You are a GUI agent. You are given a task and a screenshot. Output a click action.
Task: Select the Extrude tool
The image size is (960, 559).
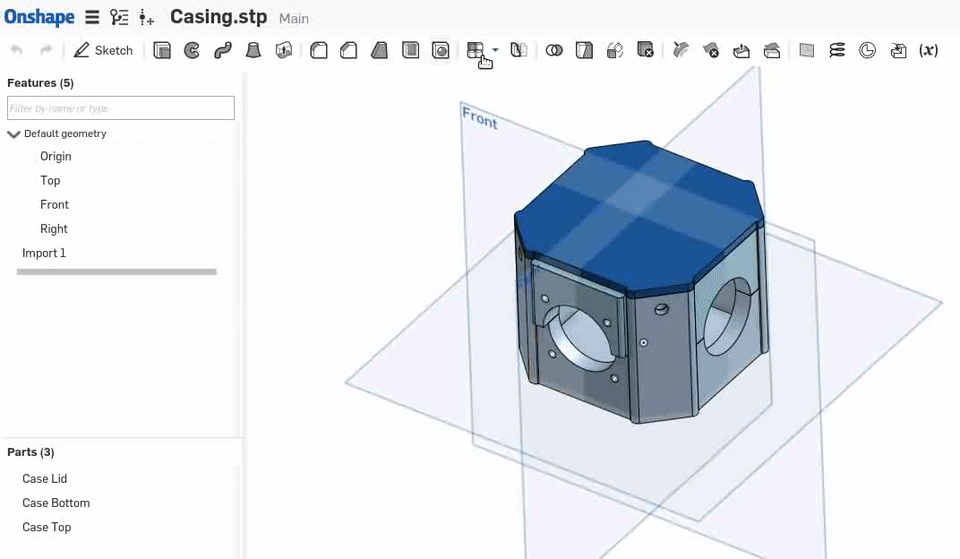[162, 50]
